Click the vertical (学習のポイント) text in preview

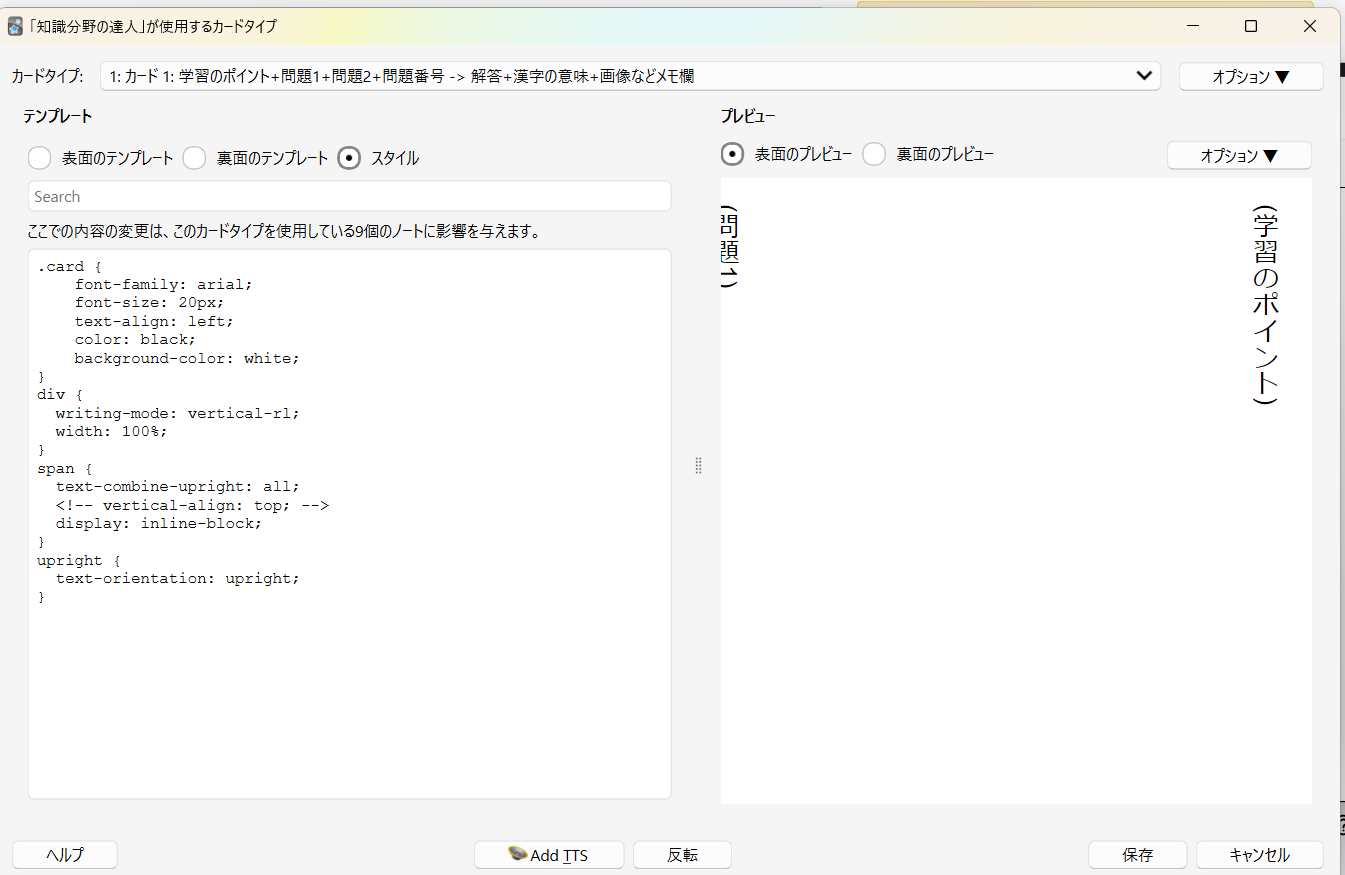click(1265, 305)
